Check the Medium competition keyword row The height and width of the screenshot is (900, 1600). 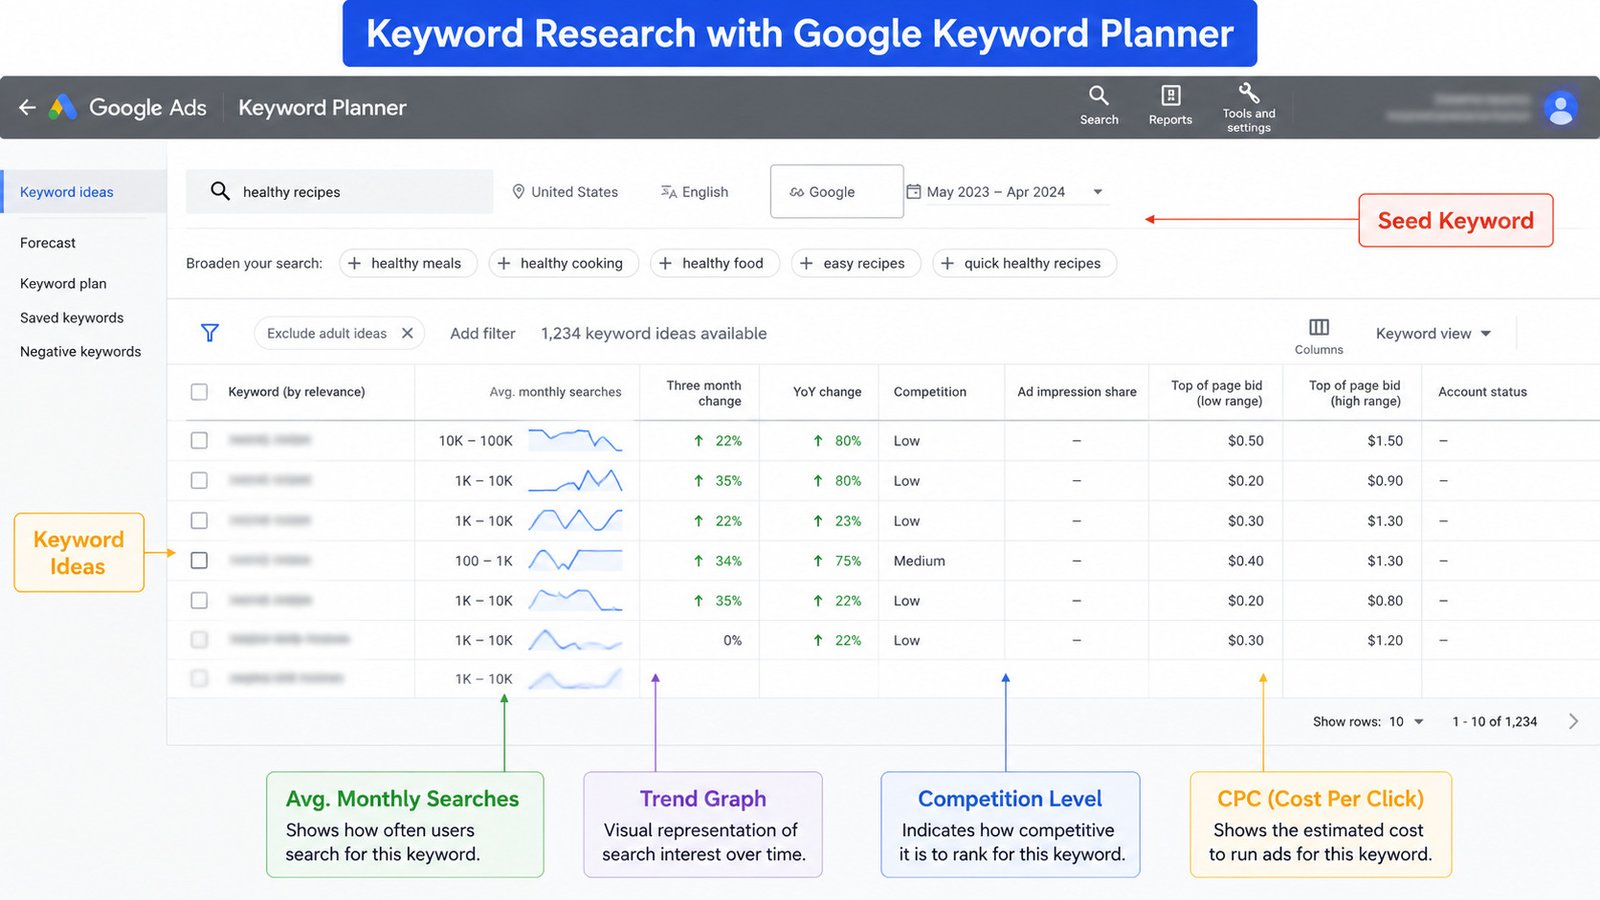[x=199, y=560]
